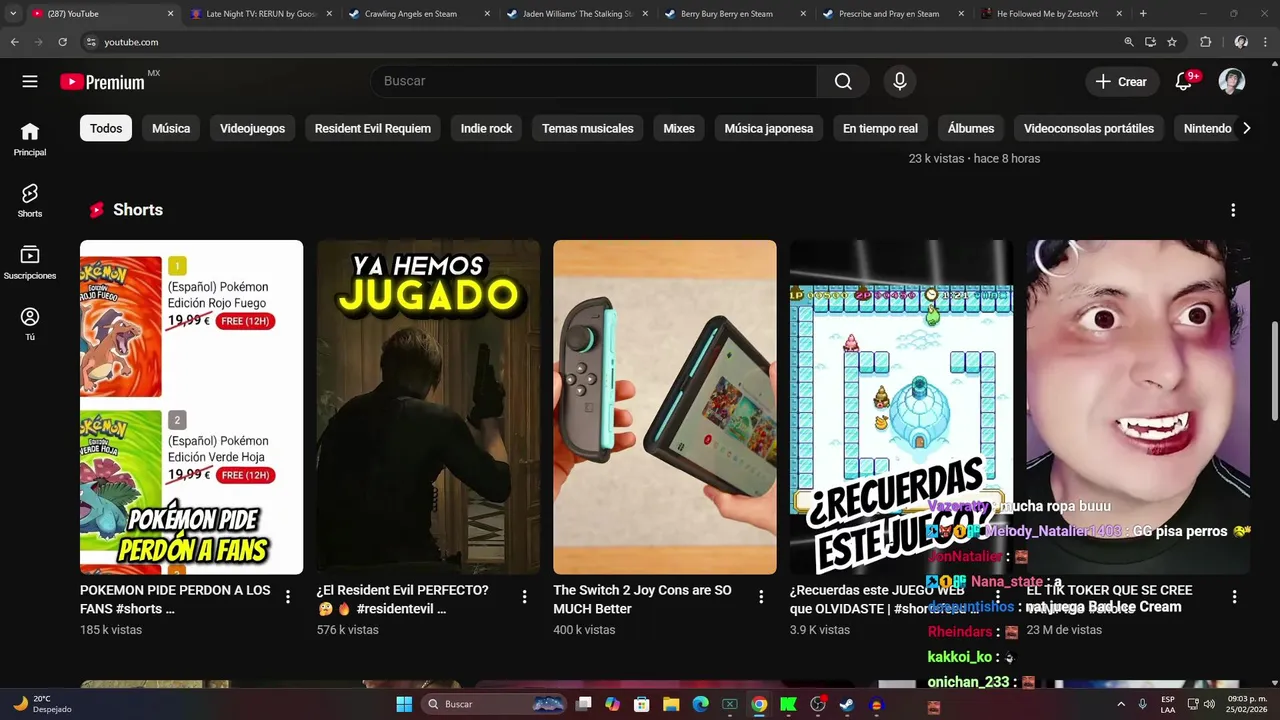Open Windows Start menu
Screen dimensions: 1280x720
[x=404, y=704]
